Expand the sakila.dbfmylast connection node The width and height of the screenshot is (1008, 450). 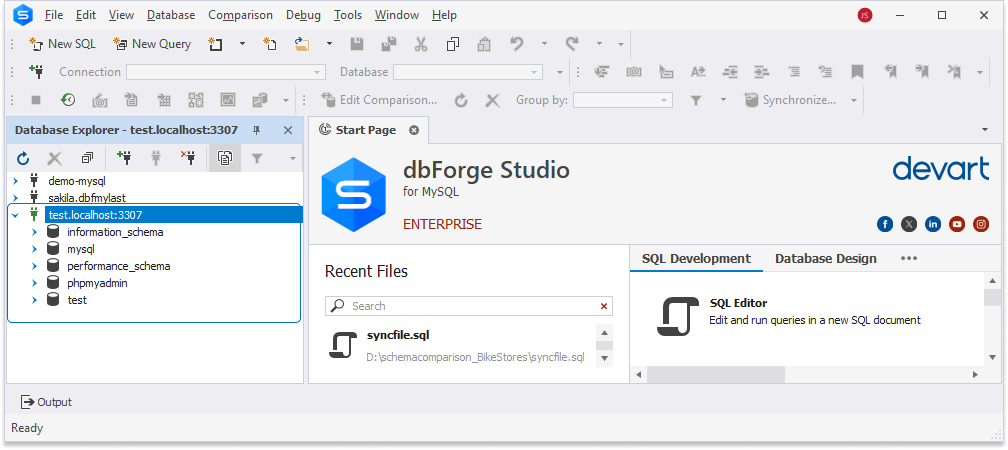(x=15, y=198)
